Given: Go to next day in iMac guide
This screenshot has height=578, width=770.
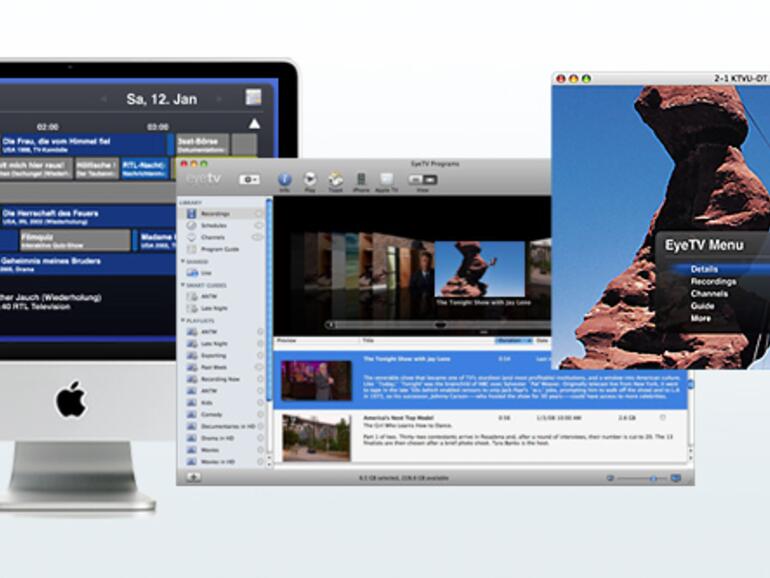Looking at the screenshot, I should point(219,99).
